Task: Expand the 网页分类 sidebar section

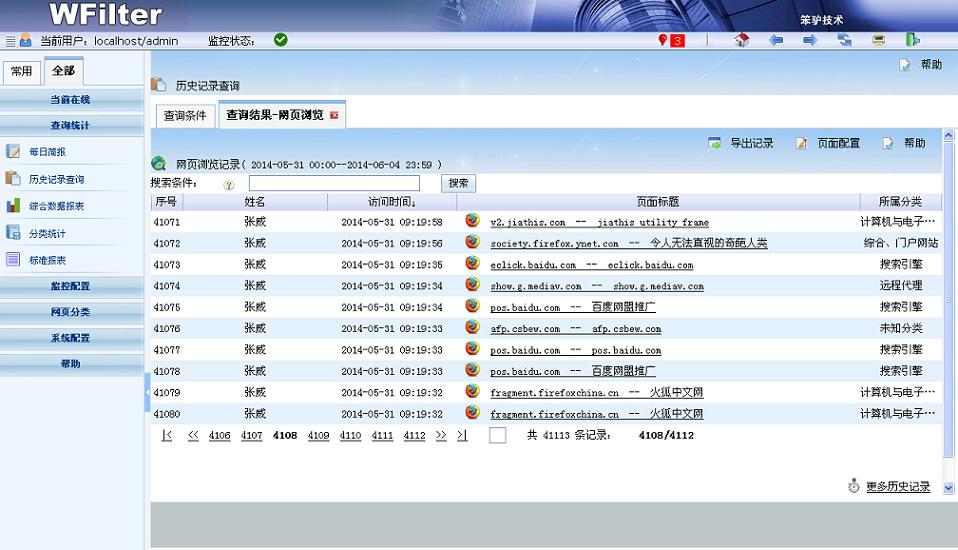Action: (x=70, y=312)
